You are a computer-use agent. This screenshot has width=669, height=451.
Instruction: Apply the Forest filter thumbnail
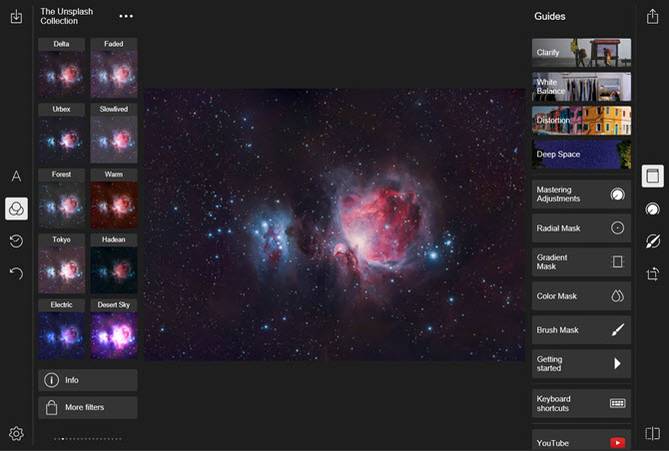[61, 199]
